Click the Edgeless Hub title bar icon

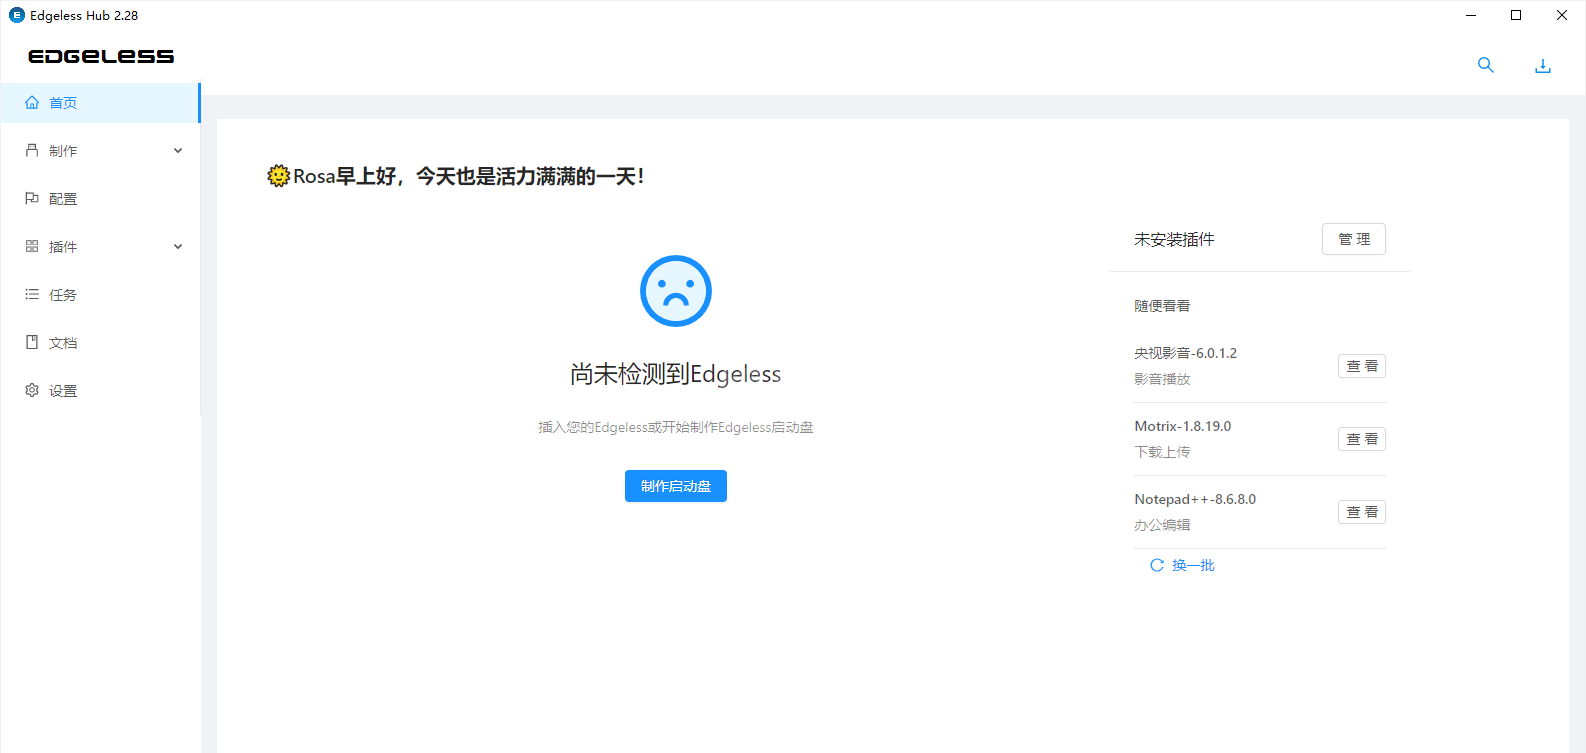[17, 15]
